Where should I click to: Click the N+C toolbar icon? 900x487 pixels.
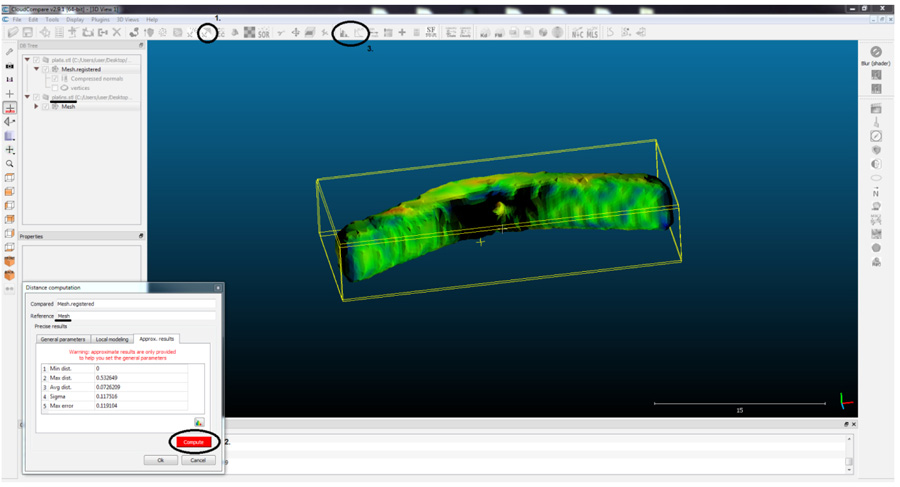click(577, 33)
